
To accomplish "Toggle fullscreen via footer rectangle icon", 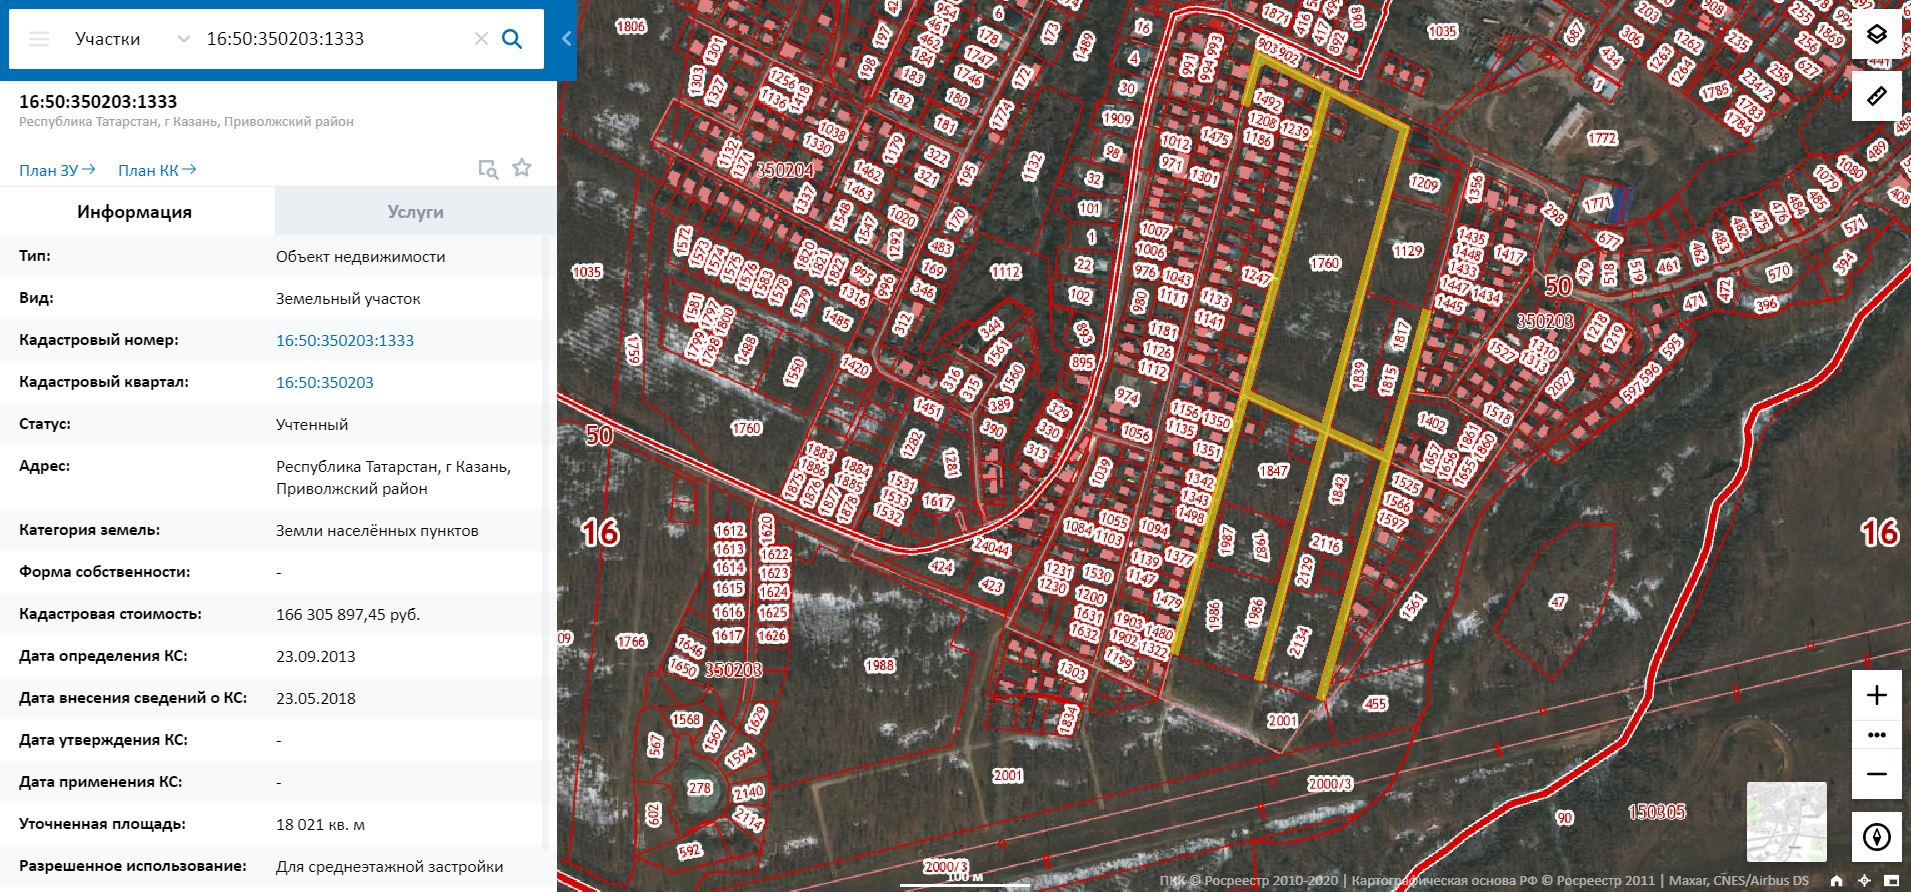I will 1892,881.
